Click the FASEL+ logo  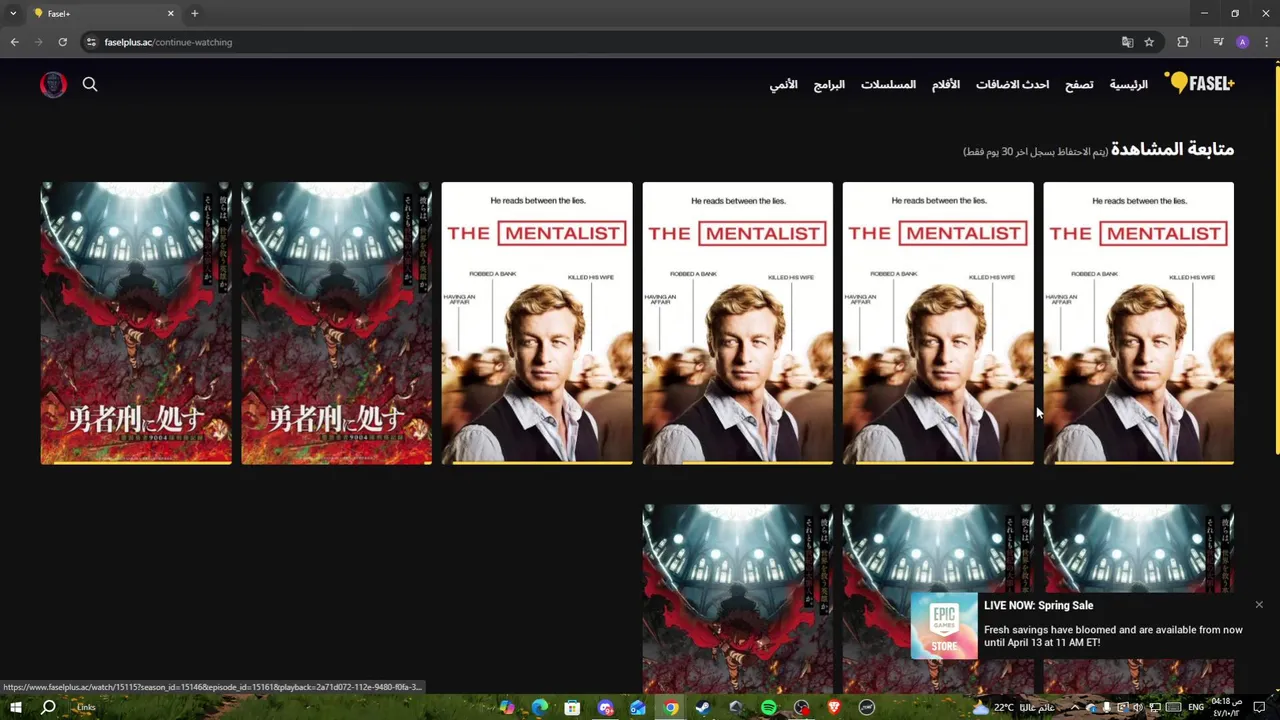click(x=1200, y=84)
